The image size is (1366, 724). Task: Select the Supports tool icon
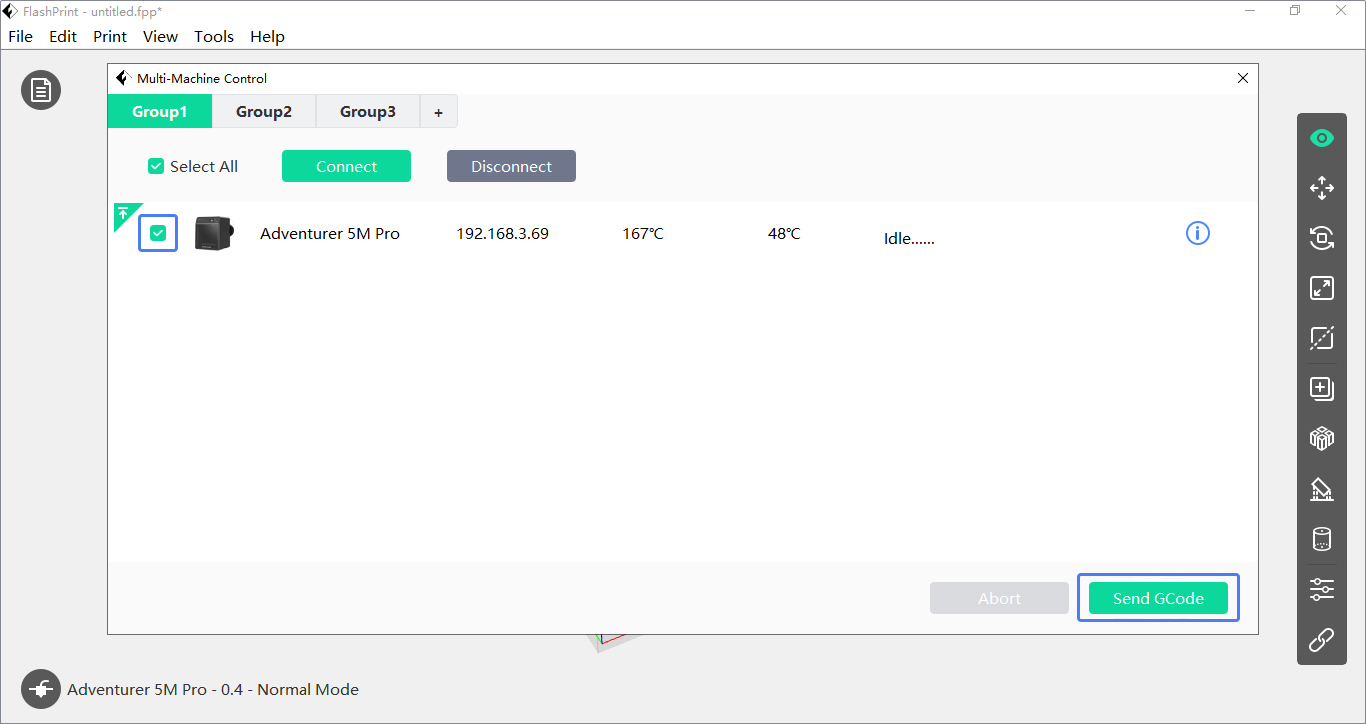[1322, 489]
